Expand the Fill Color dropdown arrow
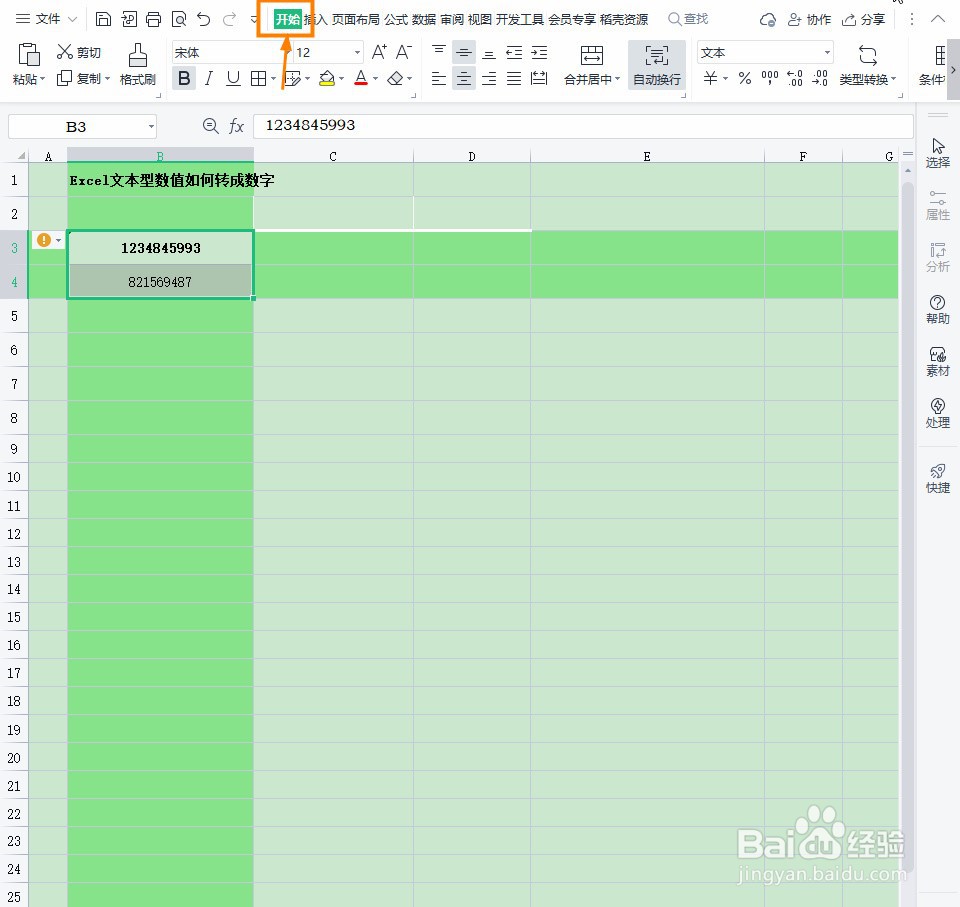 coord(341,79)
